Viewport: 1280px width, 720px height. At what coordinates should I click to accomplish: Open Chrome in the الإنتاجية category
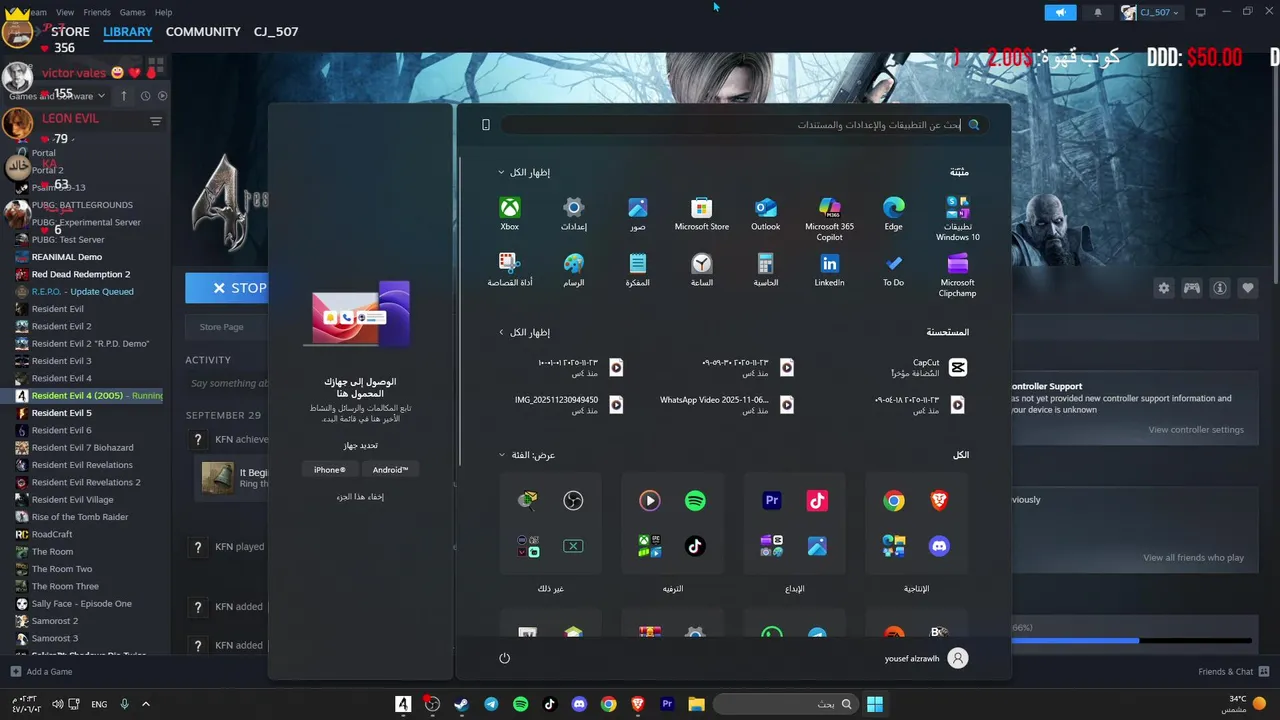pyautogui.click(x=894, y=501)
